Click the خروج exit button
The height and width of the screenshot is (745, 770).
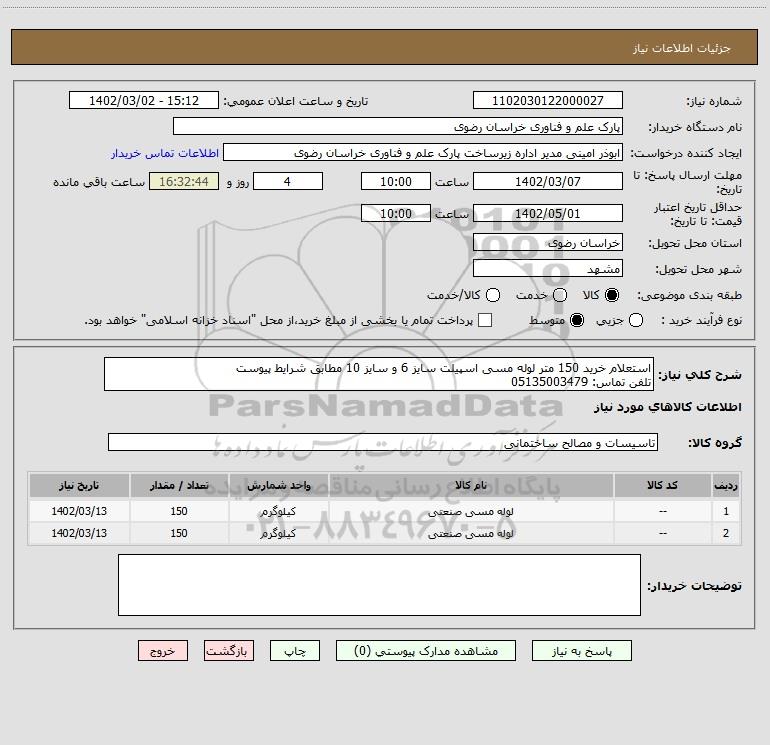[x=163, y=651]
